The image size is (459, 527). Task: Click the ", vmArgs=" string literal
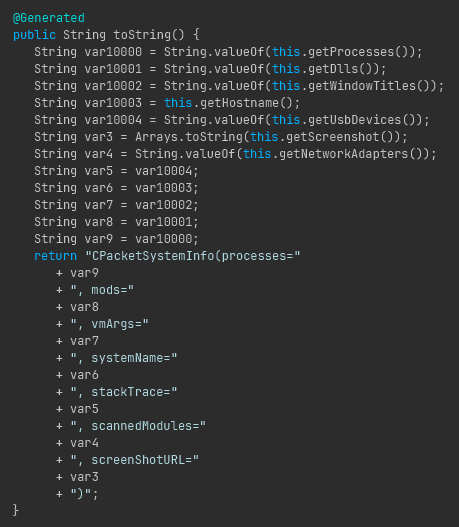(109, 324)
